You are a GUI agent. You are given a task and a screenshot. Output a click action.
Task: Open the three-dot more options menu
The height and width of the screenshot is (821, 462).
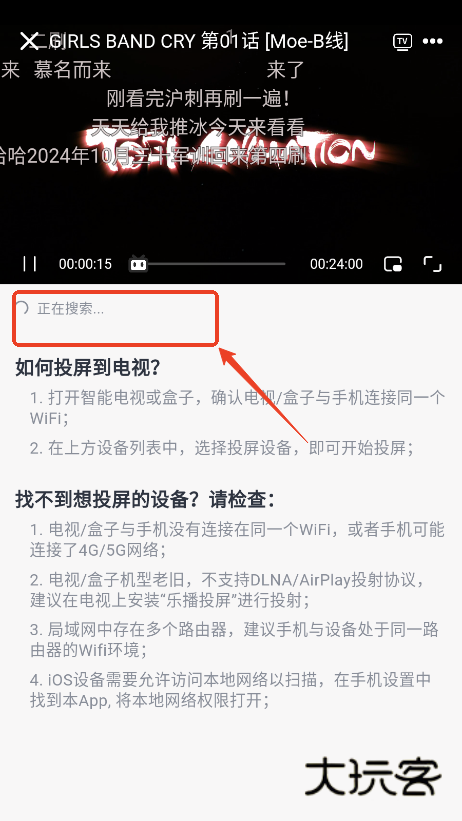coord(433,41)
